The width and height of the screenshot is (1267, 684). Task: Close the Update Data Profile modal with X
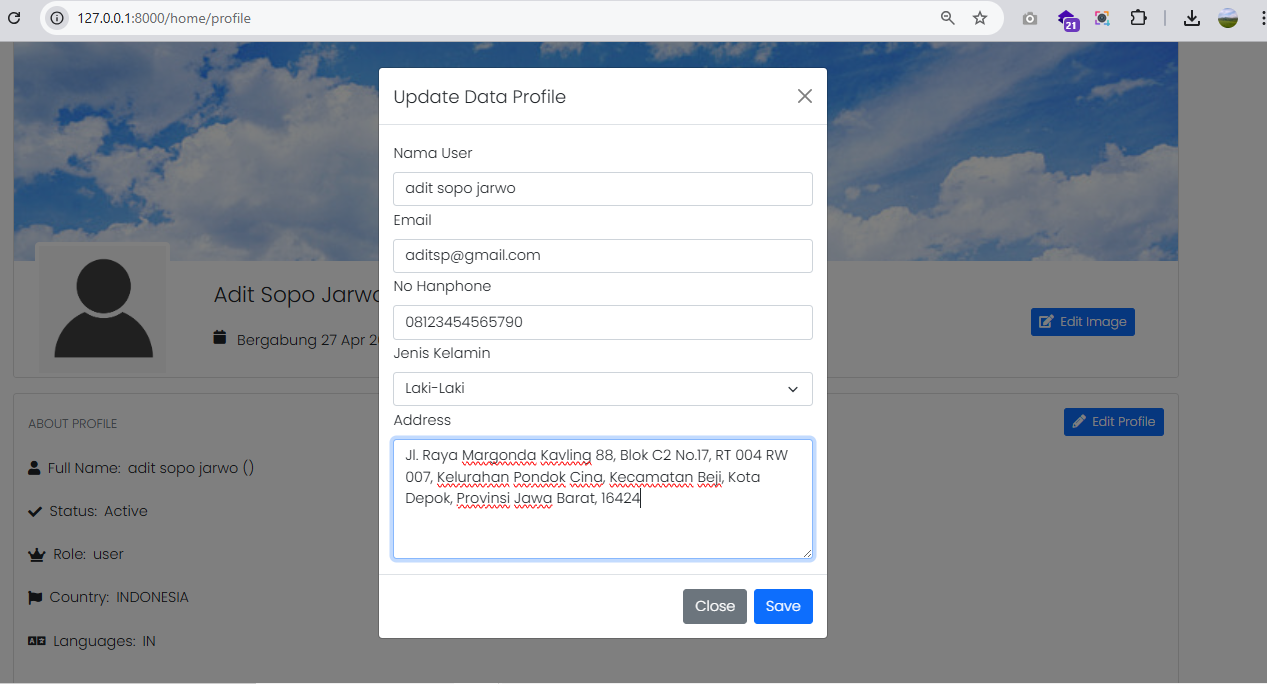tap(804, 96)
